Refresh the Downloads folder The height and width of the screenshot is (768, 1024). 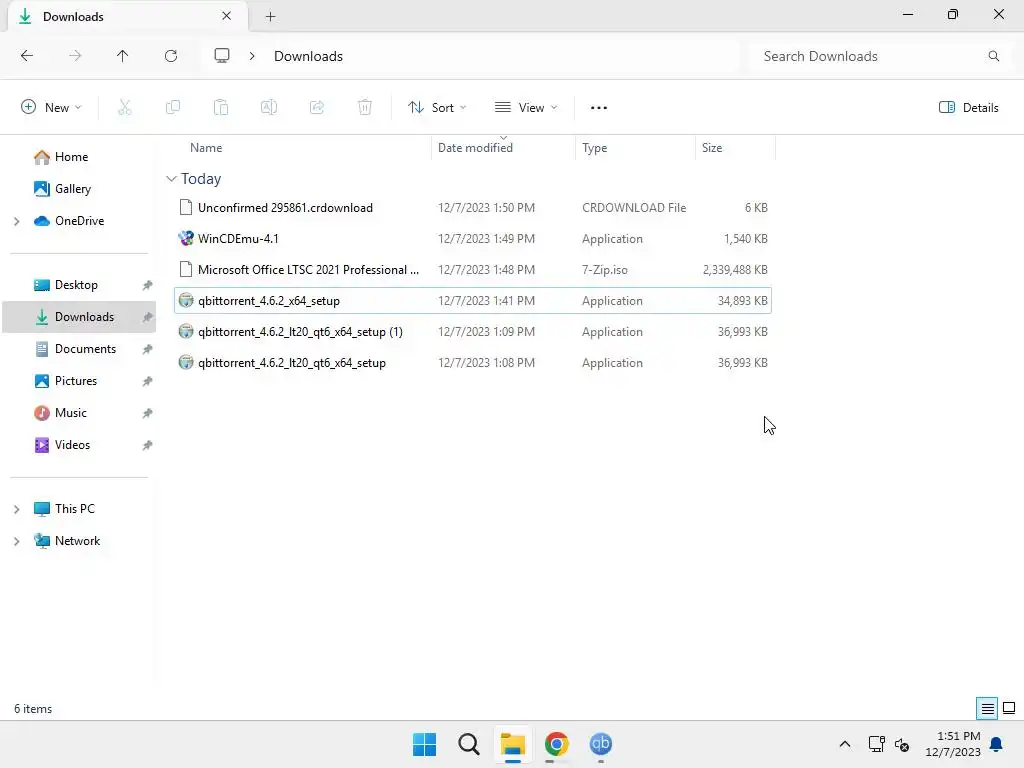171,56
